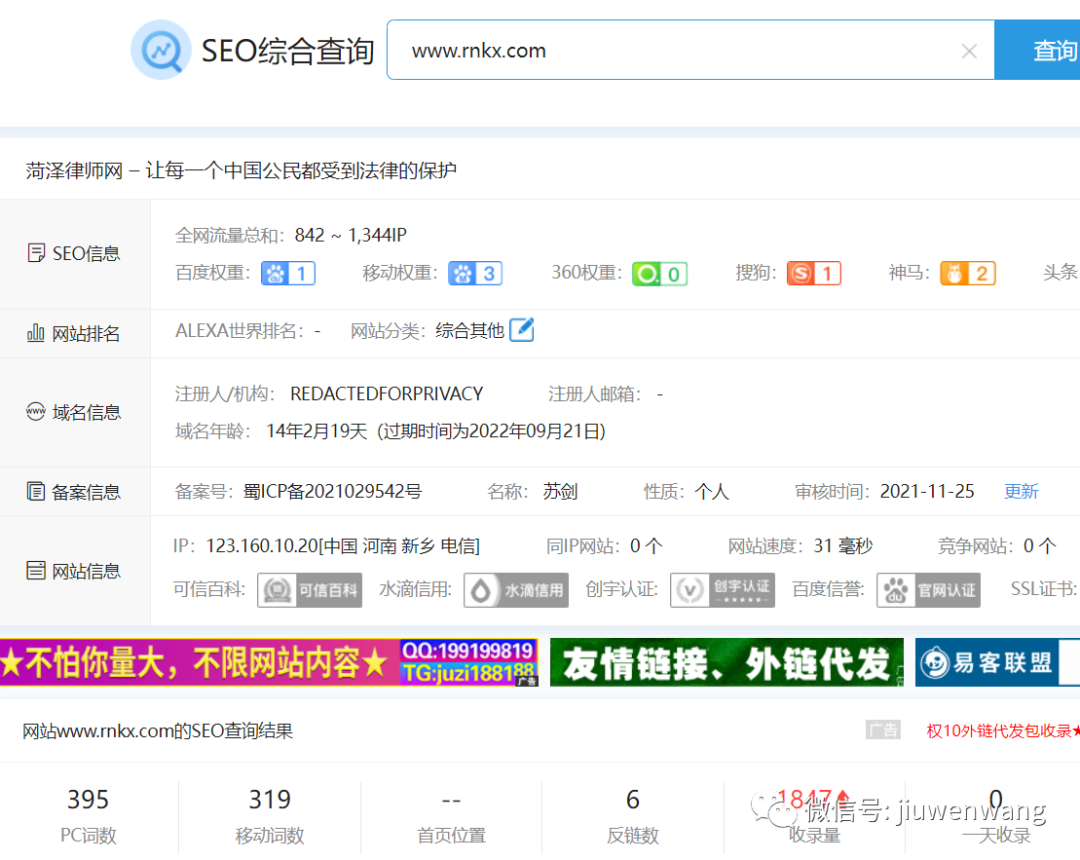The width and height of the screenshot is (1080, 860).
Task: Click the -- 首页位置 value
Action: tap(451, 801)
